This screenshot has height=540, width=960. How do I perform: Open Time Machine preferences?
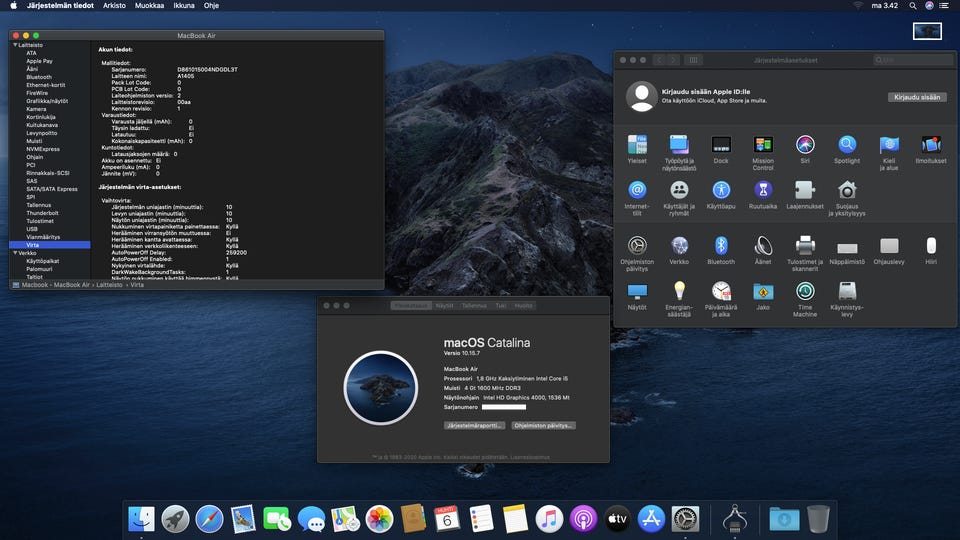[805, 292]
